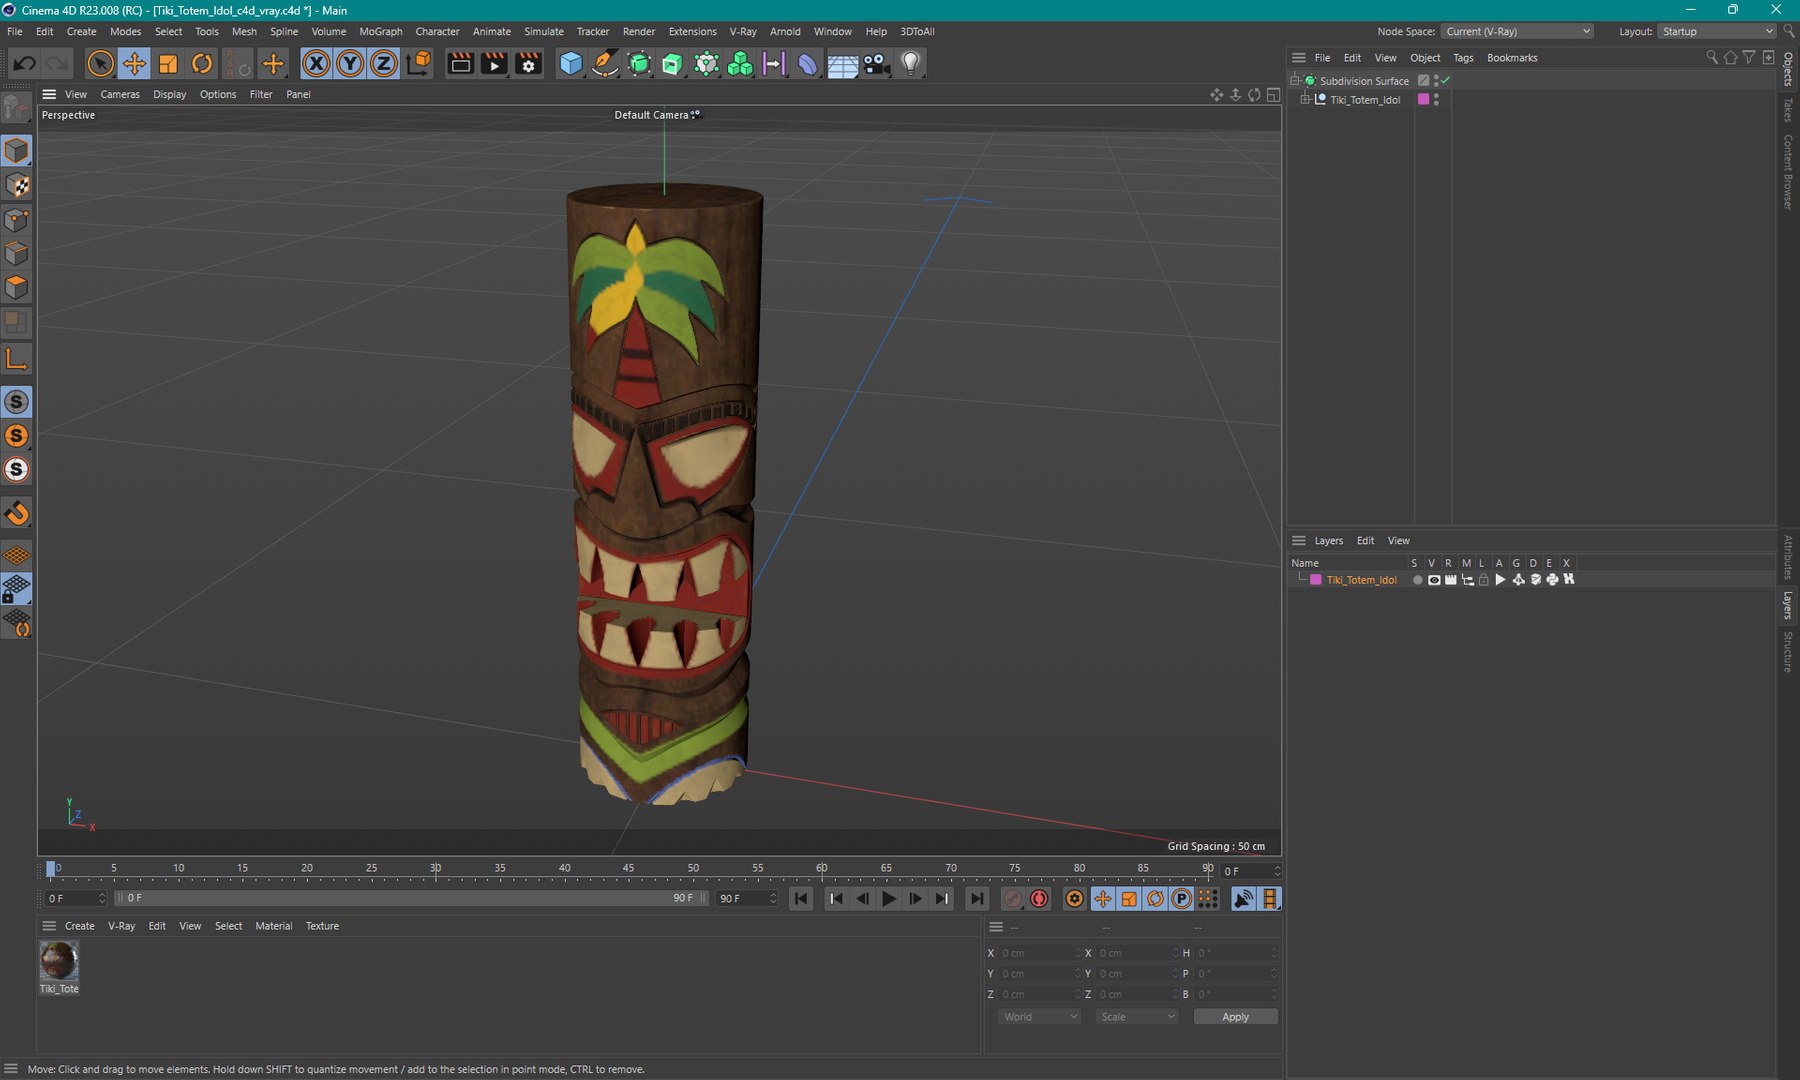Screen dimensions: 1800x1080
Task: Click the Record Active Objects button
Action: pyautogui.click(x=1013, y=899)
